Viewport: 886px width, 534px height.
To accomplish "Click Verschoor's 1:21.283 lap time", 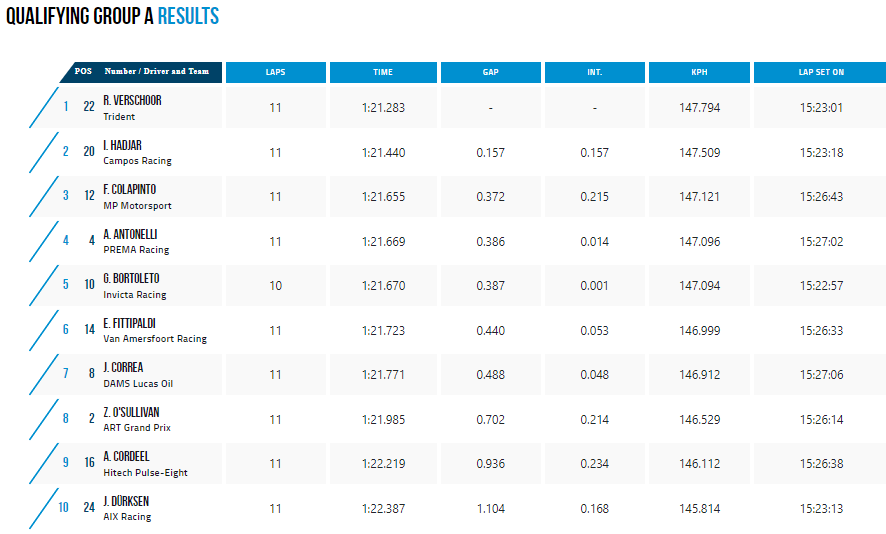I will tap(383, 107).
